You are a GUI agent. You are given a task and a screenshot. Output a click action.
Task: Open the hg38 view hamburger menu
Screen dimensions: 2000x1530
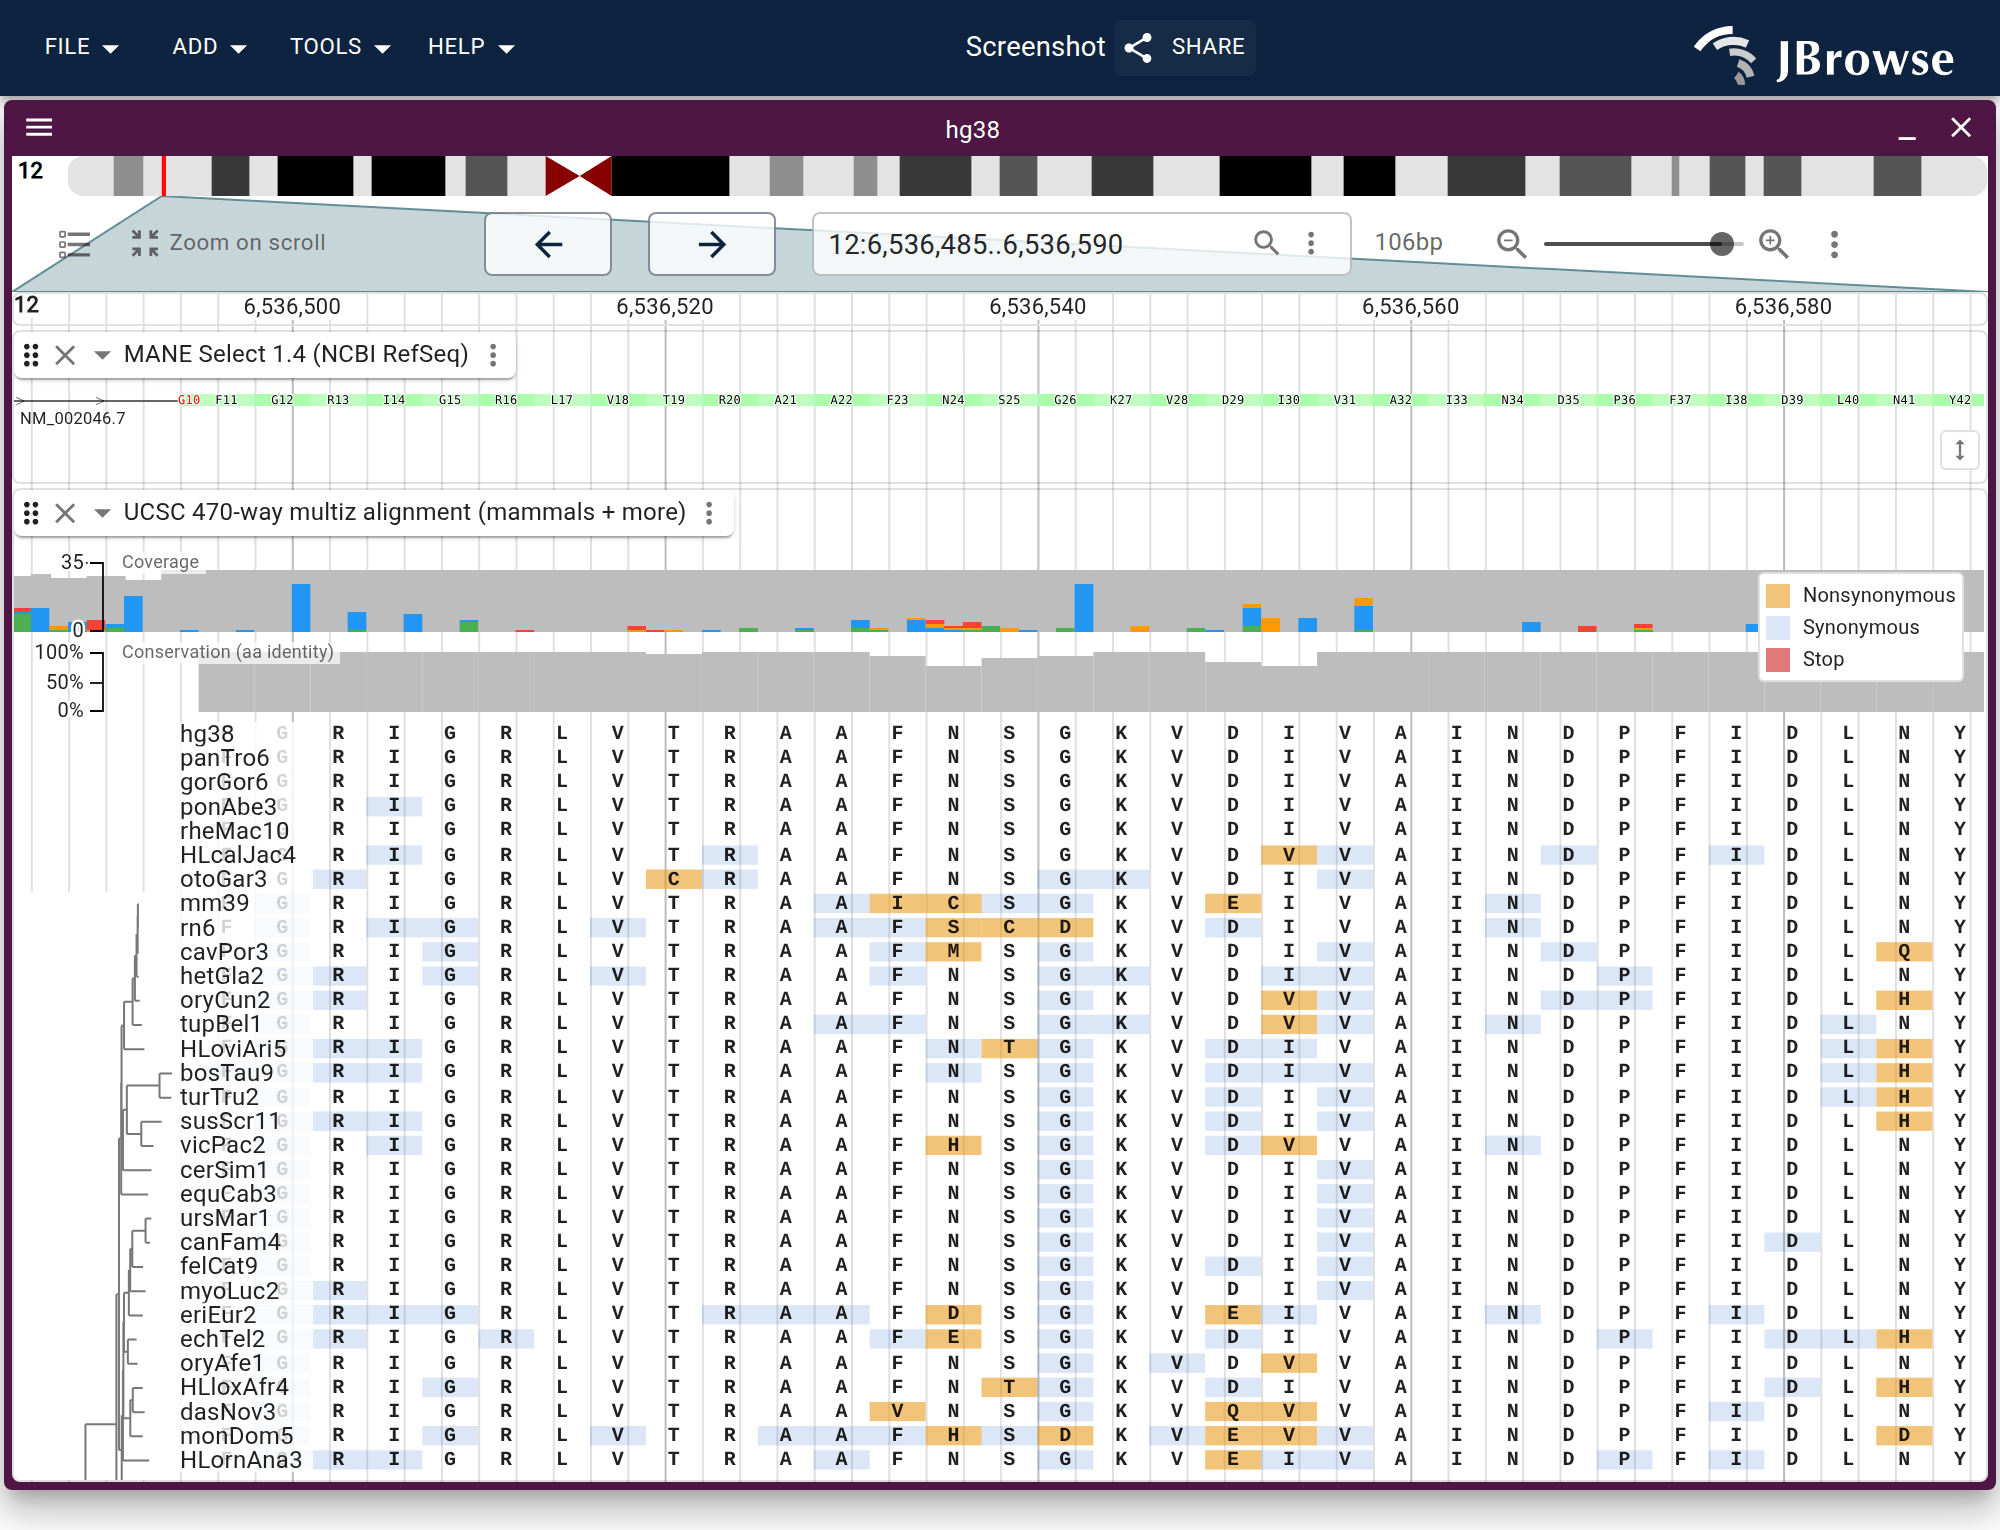(x=39, y=127)
